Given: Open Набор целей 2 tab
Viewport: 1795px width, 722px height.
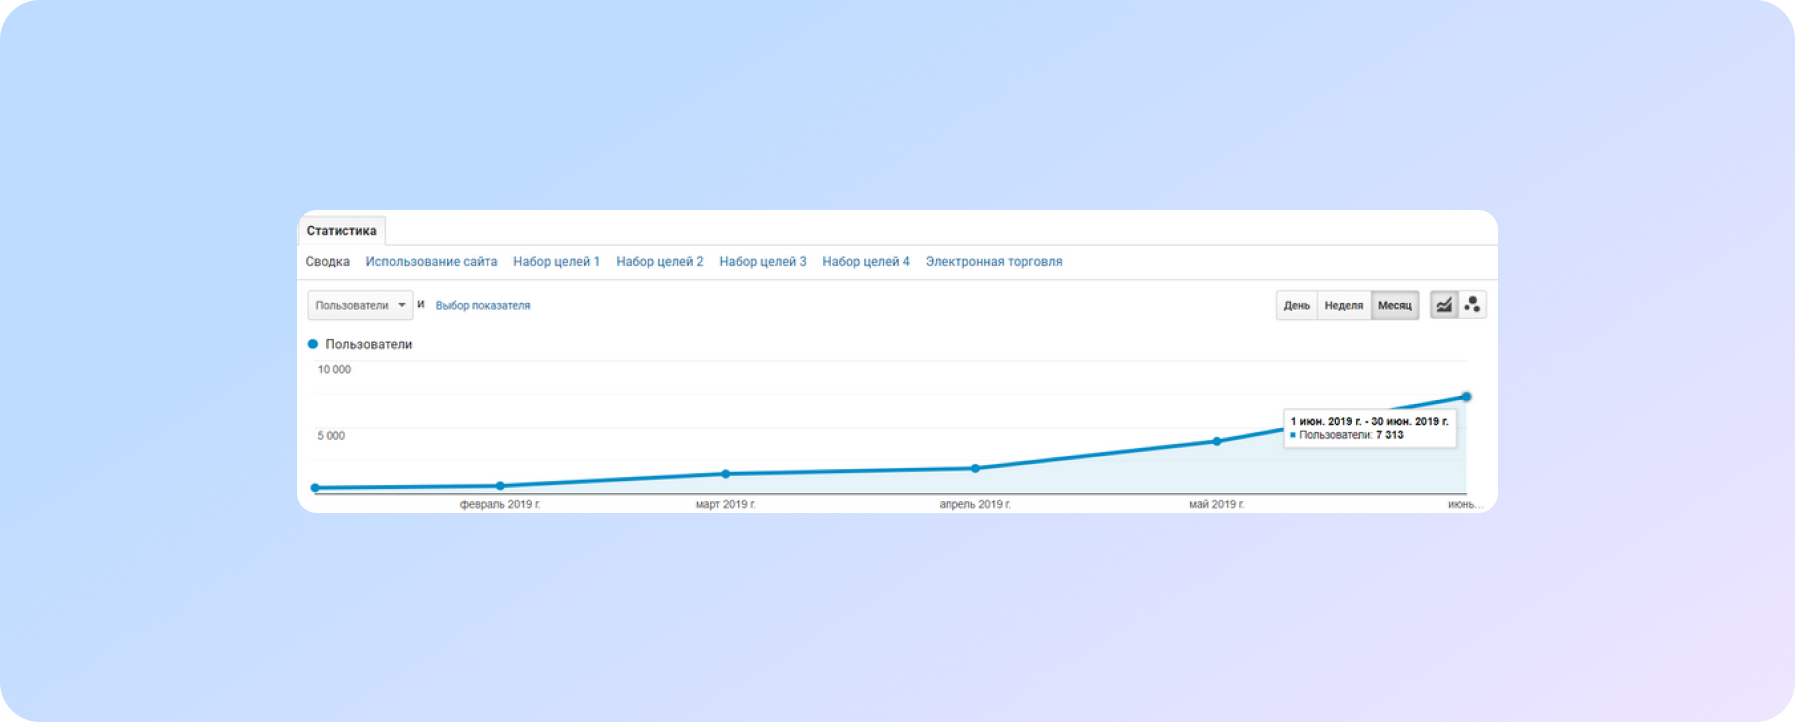Looking at the screenshot, I should [660, 262].
